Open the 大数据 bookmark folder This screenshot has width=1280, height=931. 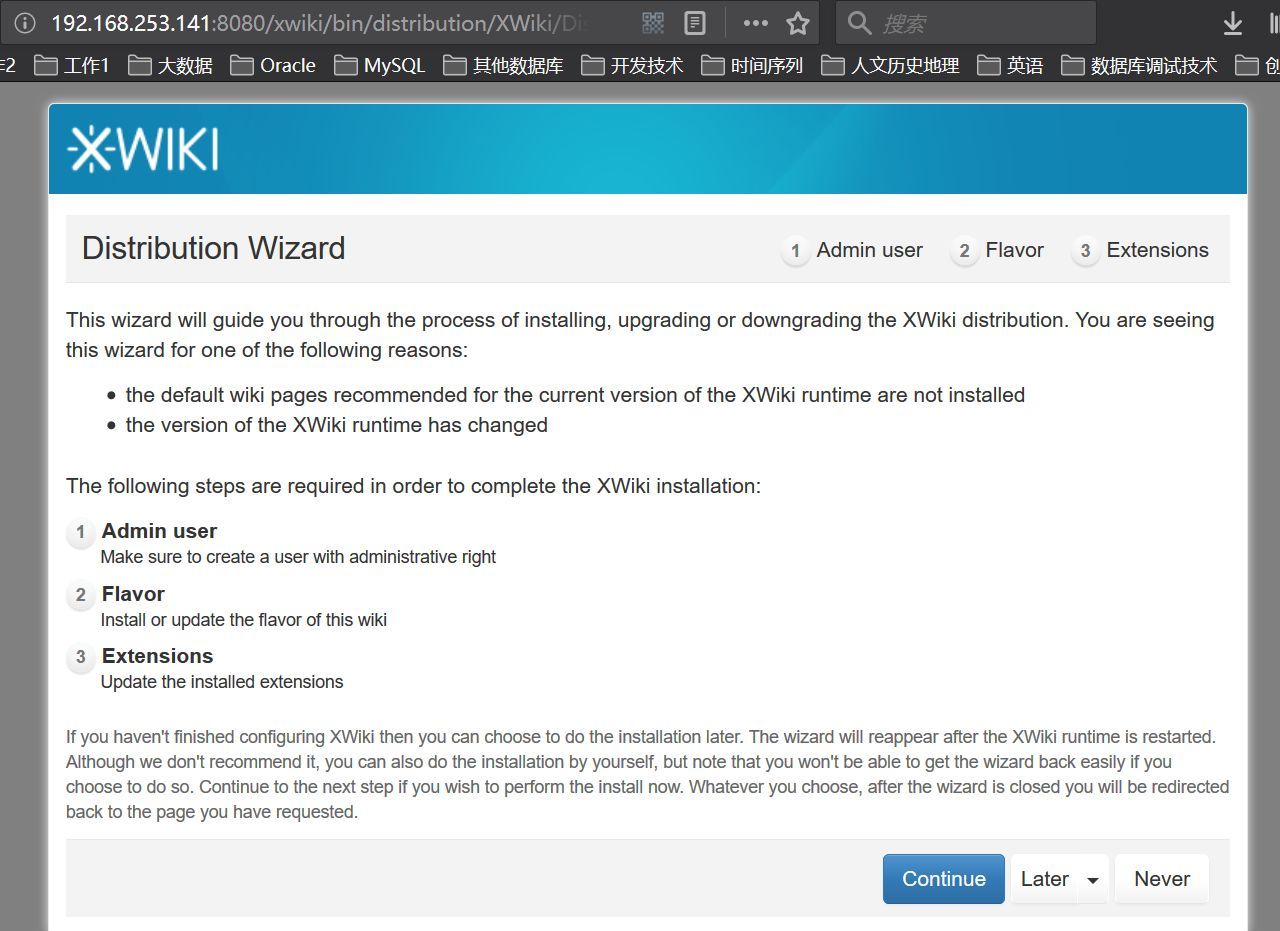pos(171,65)
